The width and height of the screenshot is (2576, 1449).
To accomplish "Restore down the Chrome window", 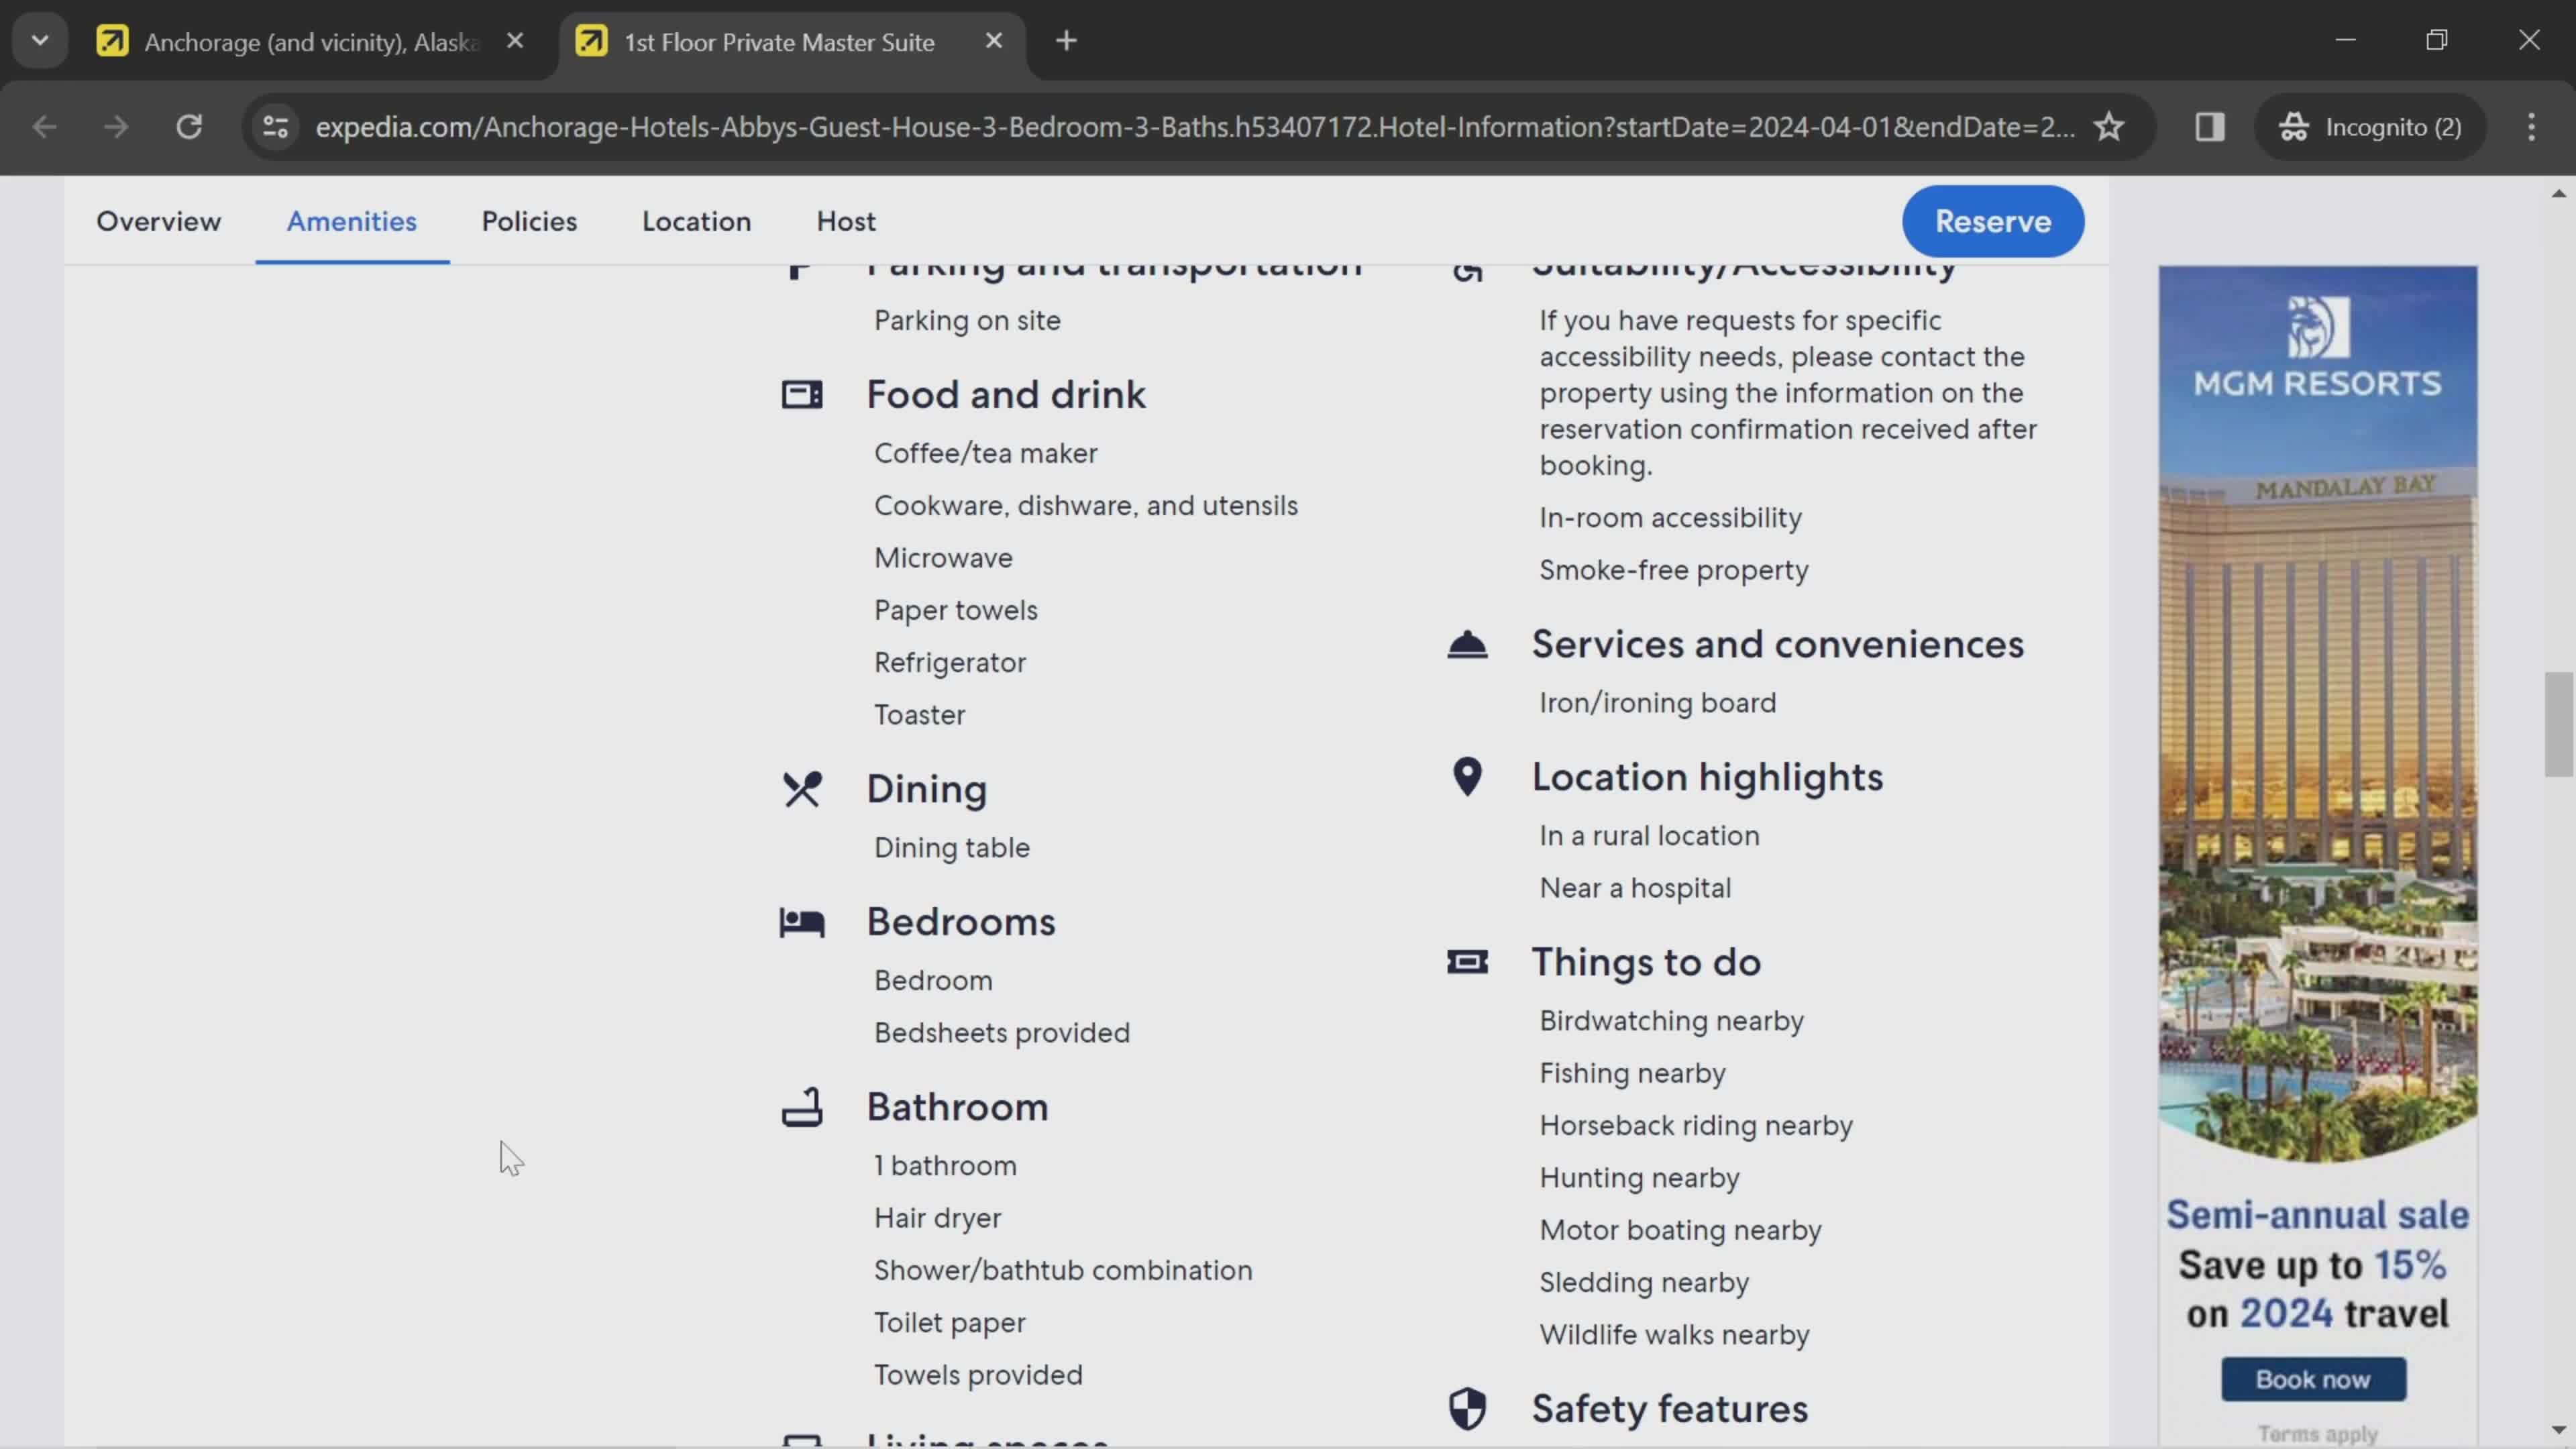I will tap(2437, 40).
